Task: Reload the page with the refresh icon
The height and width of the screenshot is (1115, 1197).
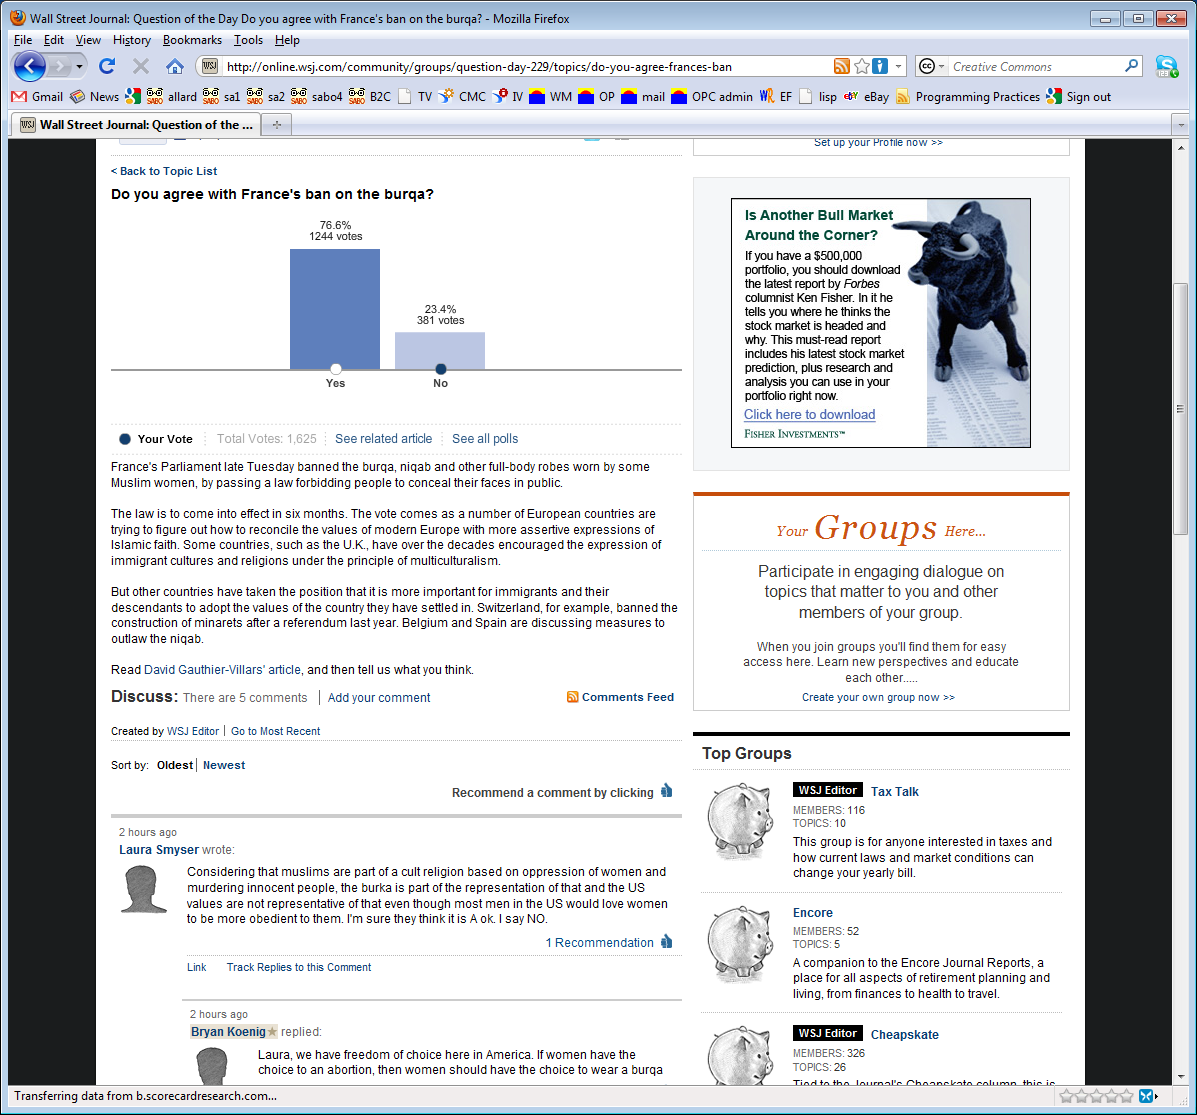Action: click(107, 67)
